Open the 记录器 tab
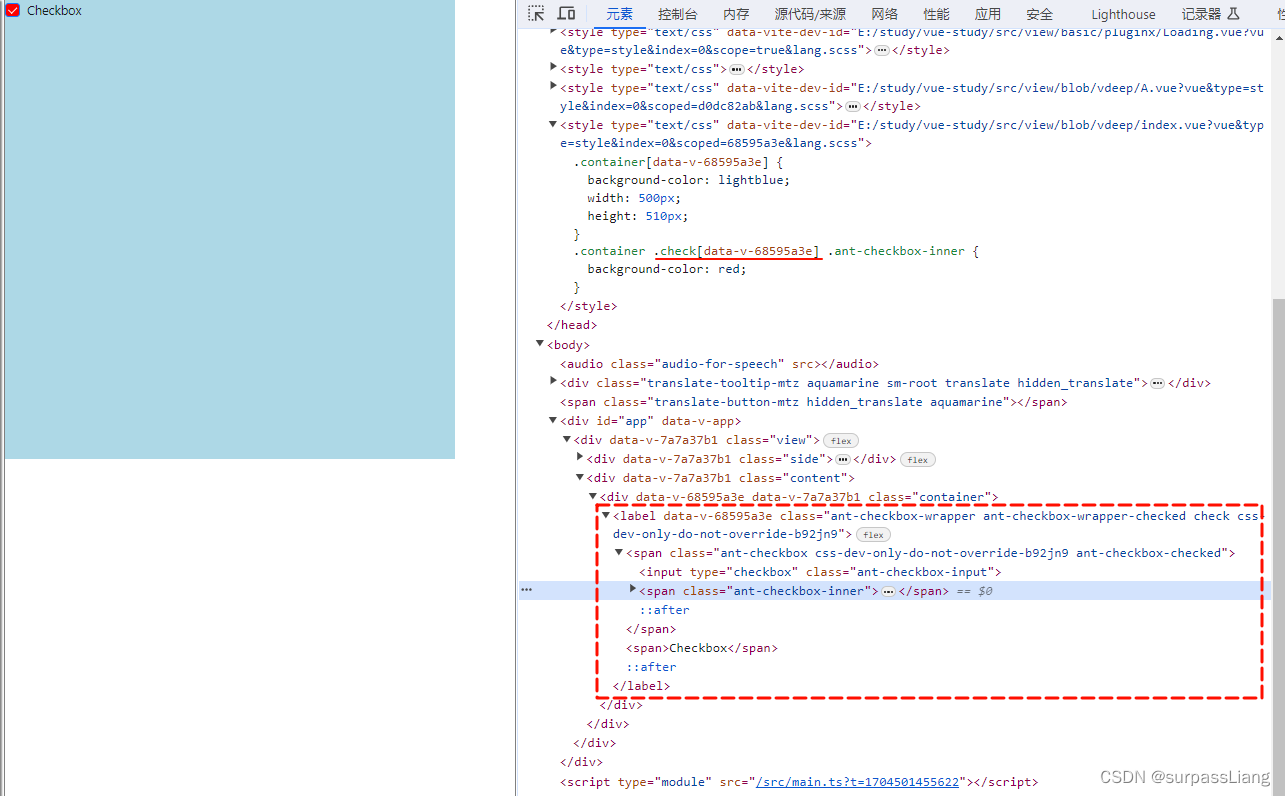Screen dimensions: 1285x796 point(1210,14)
